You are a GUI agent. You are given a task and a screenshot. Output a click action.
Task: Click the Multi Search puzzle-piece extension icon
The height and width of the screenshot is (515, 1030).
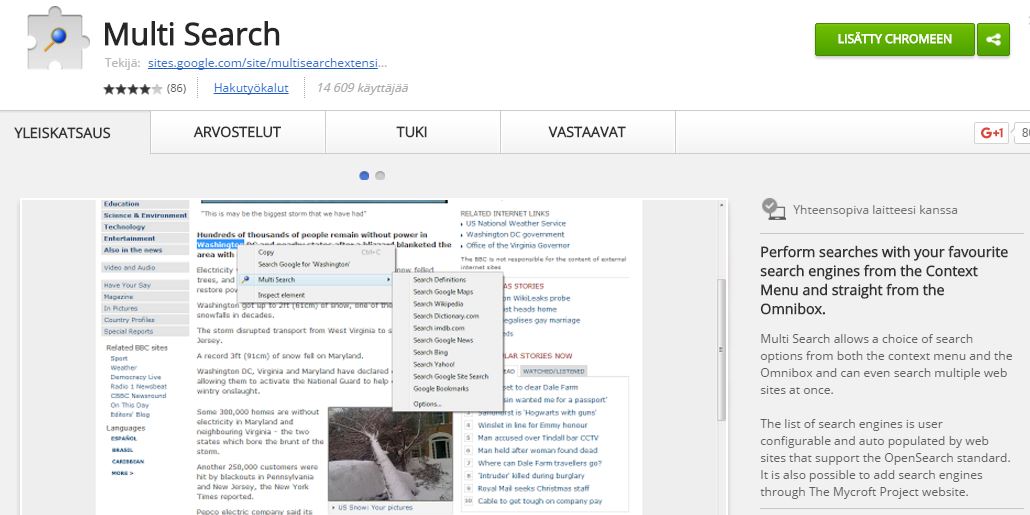(58, 37)
